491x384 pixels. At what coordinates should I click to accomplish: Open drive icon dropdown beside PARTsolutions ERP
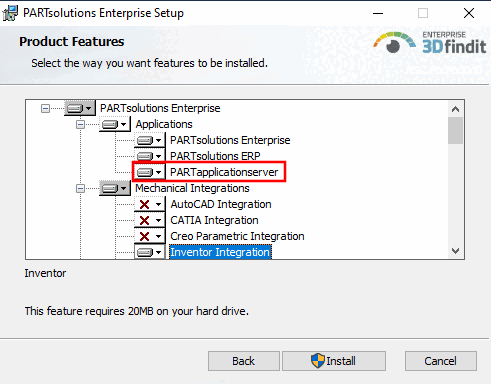pos(150,156)
